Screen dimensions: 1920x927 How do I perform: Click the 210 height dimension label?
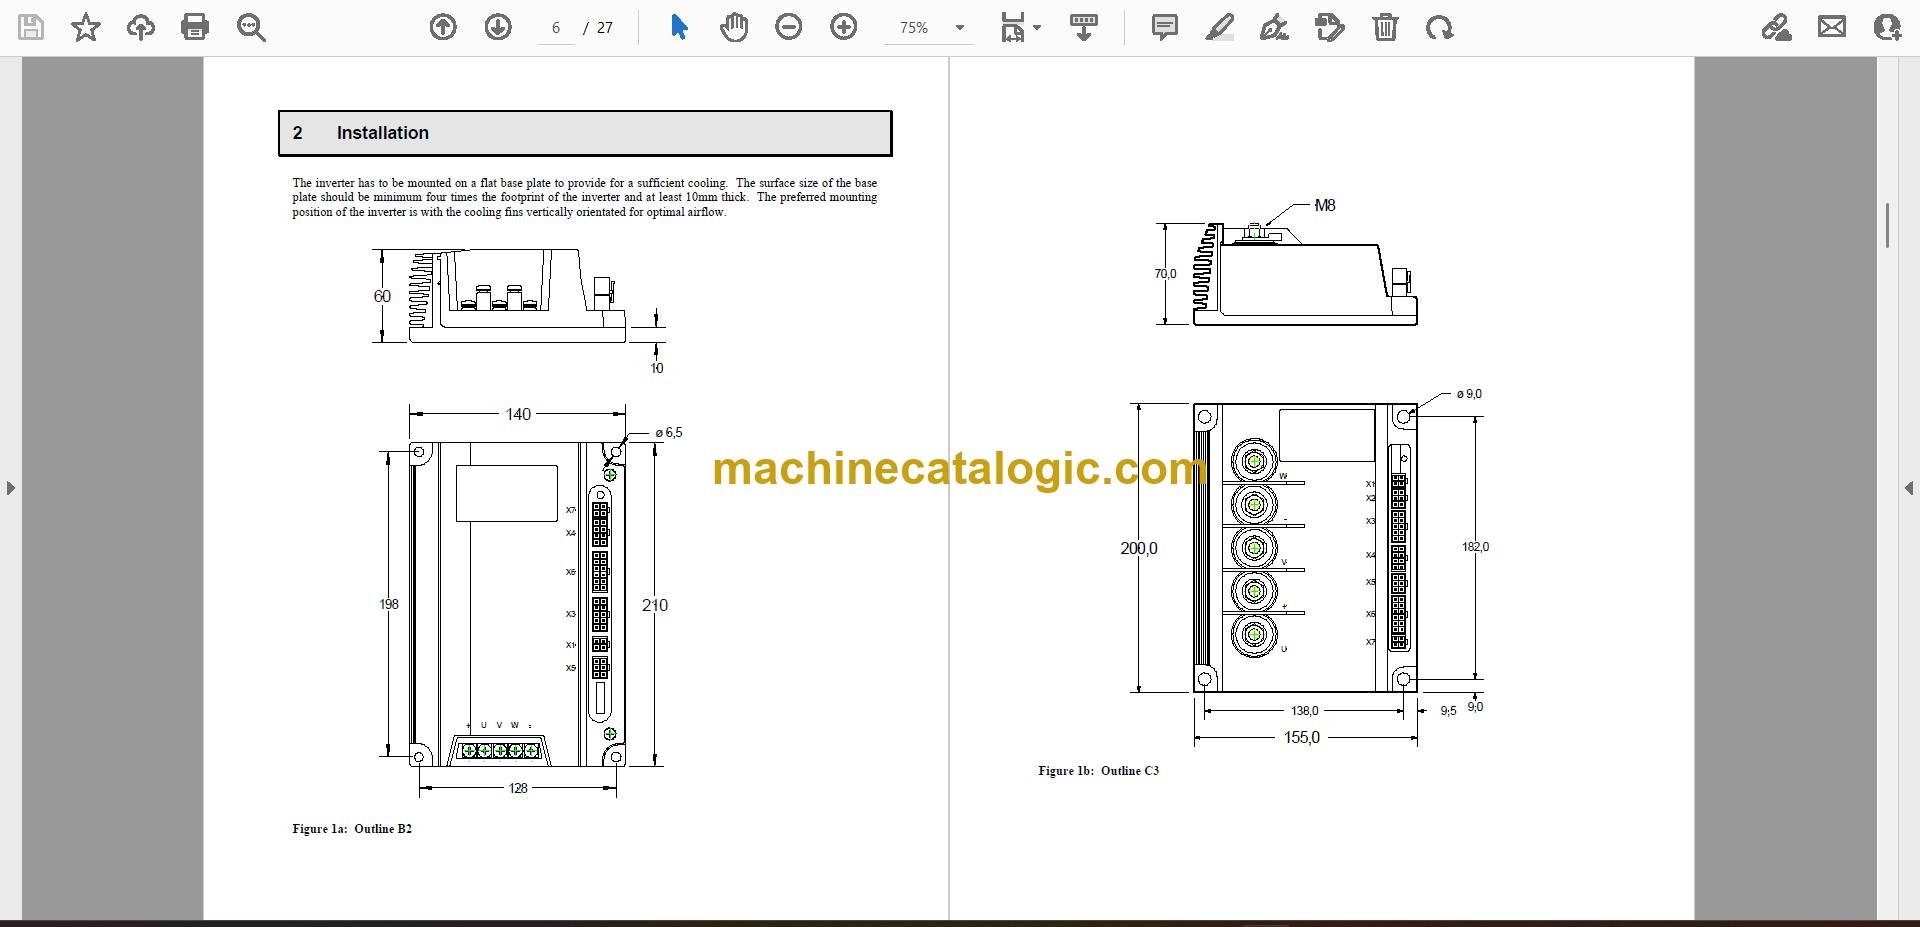(x=655, y=605)
